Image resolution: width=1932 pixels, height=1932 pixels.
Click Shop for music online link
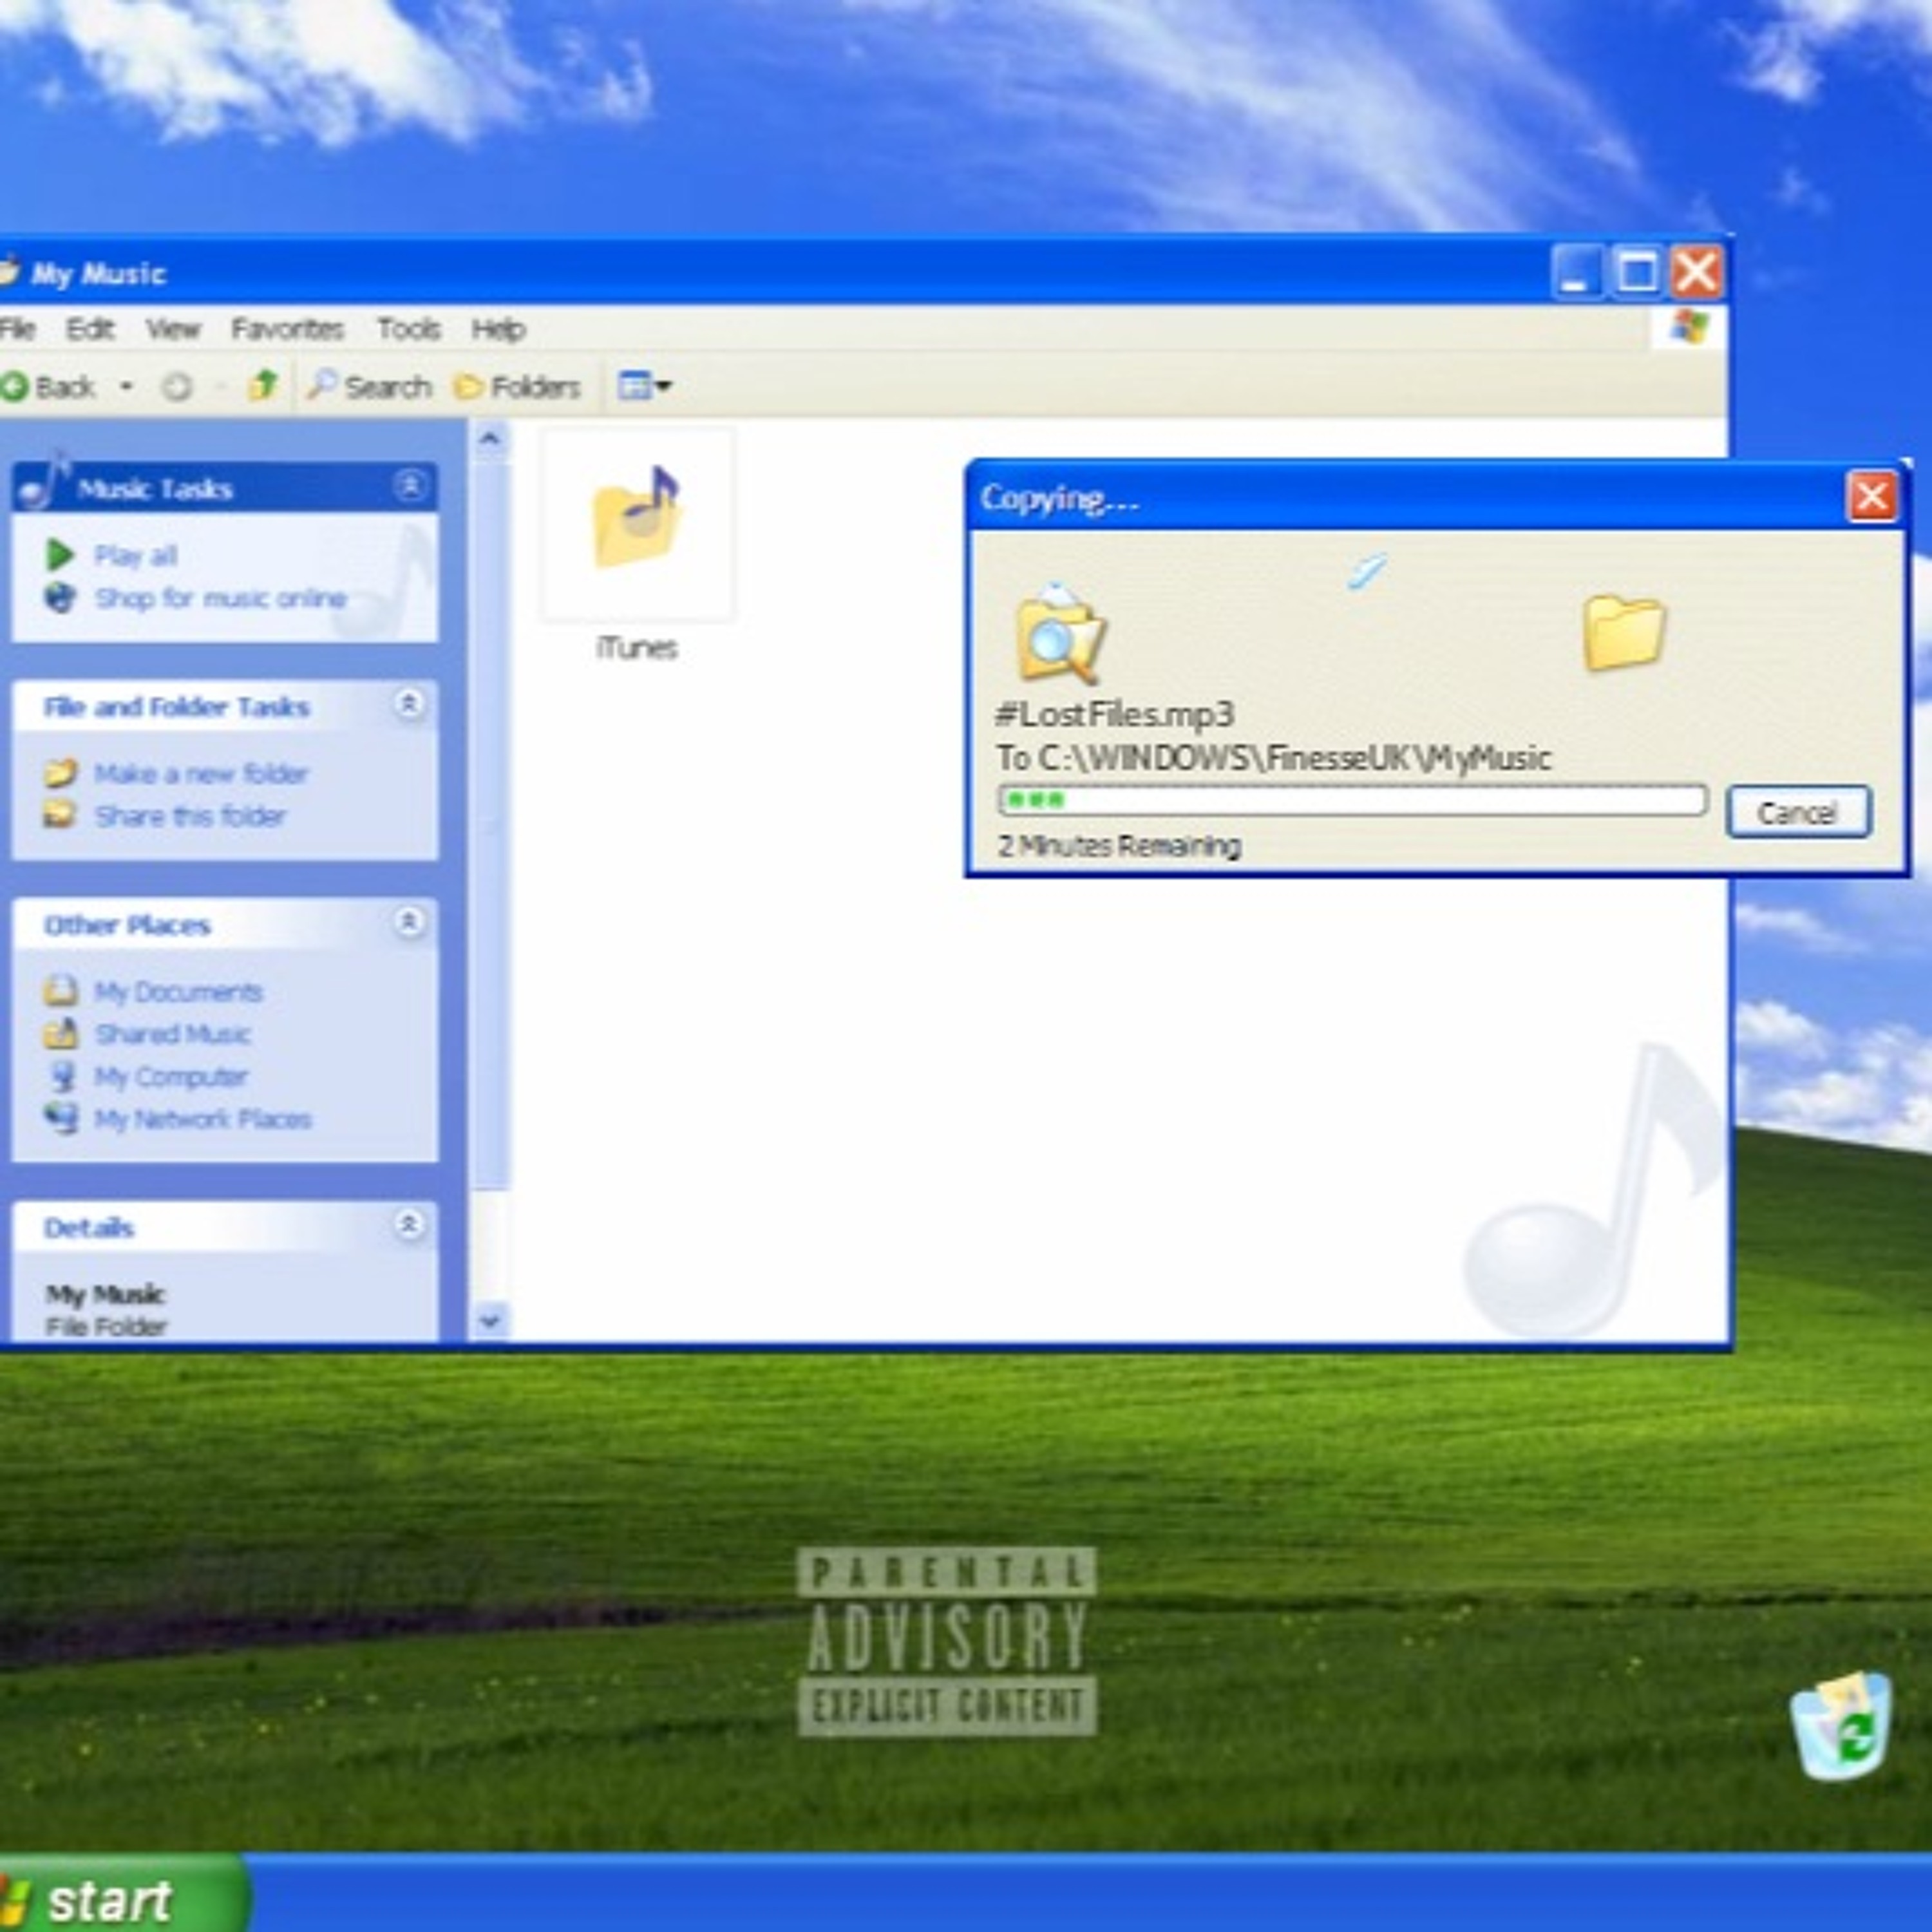(x=220, y=598)
